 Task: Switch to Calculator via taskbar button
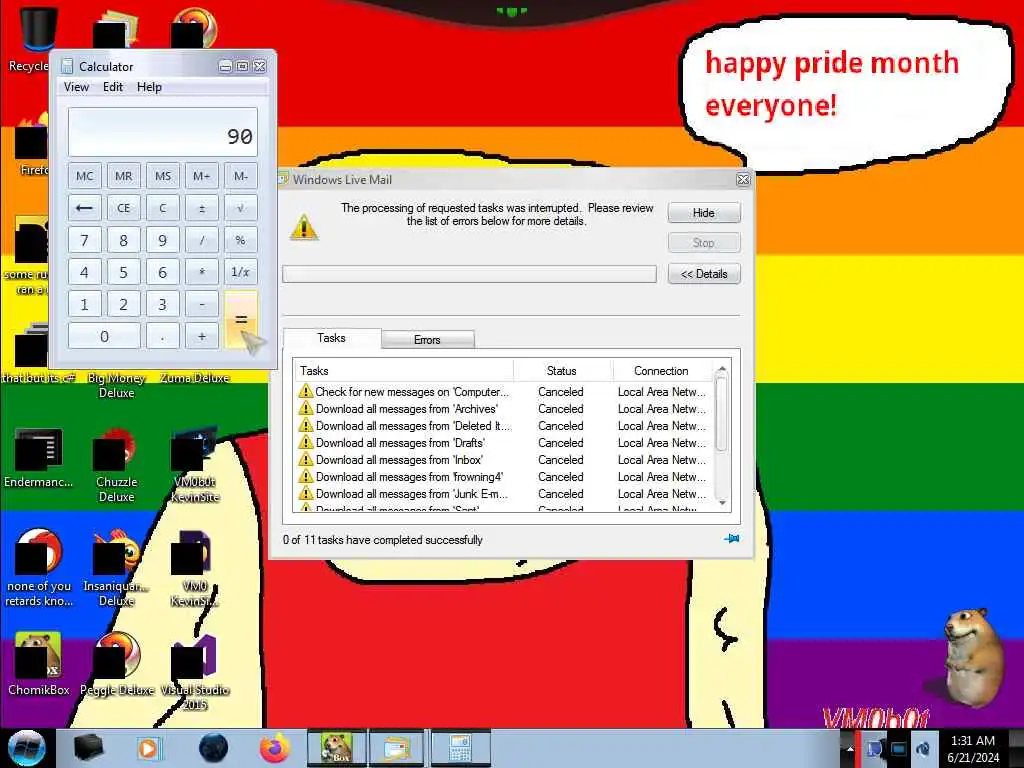click(x=460, y=748)
